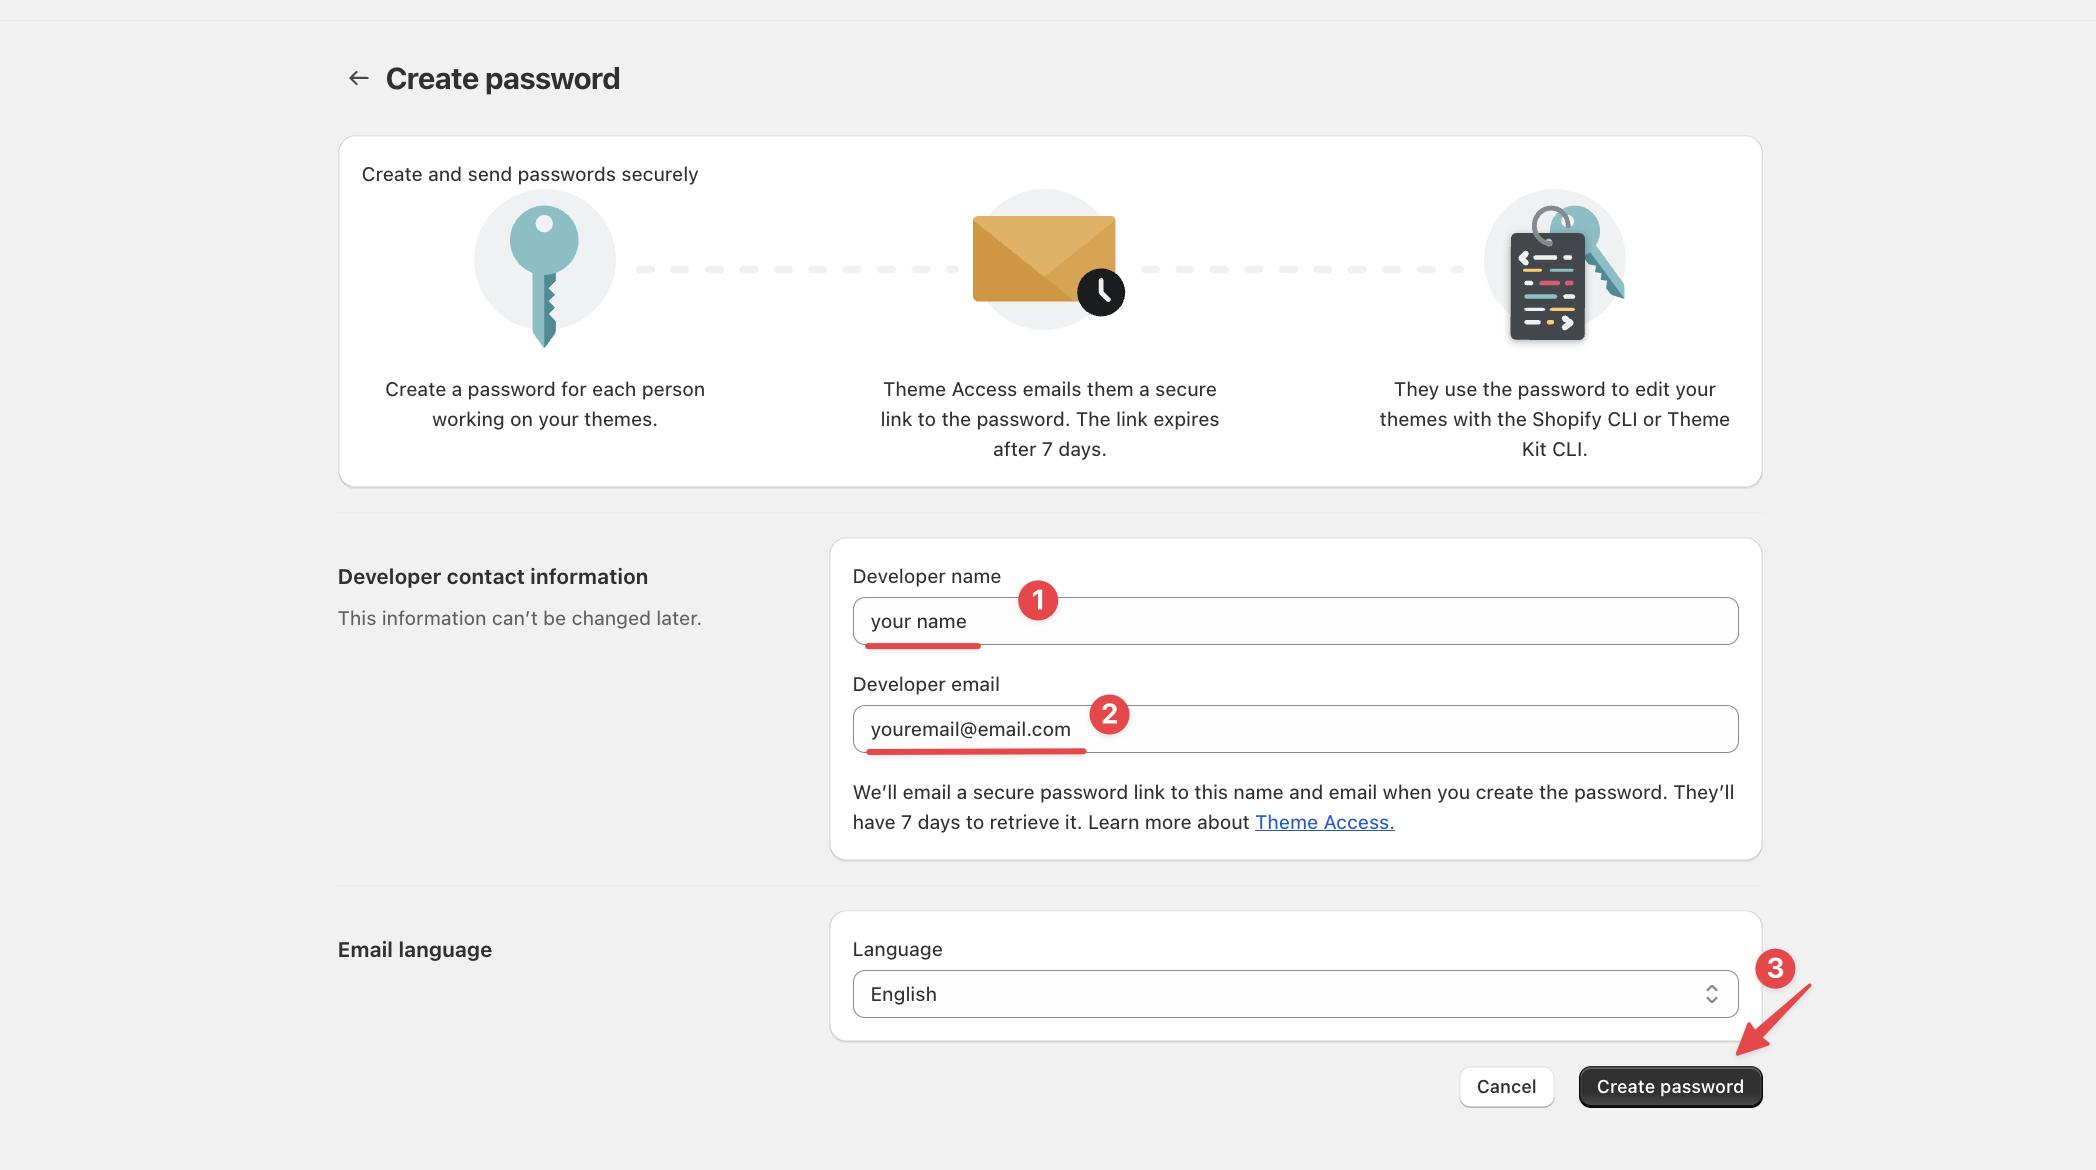Click the up-down chevron on the English selector
The width and height of the screenshot is (2096, 1170).
tap(1712, 993)
